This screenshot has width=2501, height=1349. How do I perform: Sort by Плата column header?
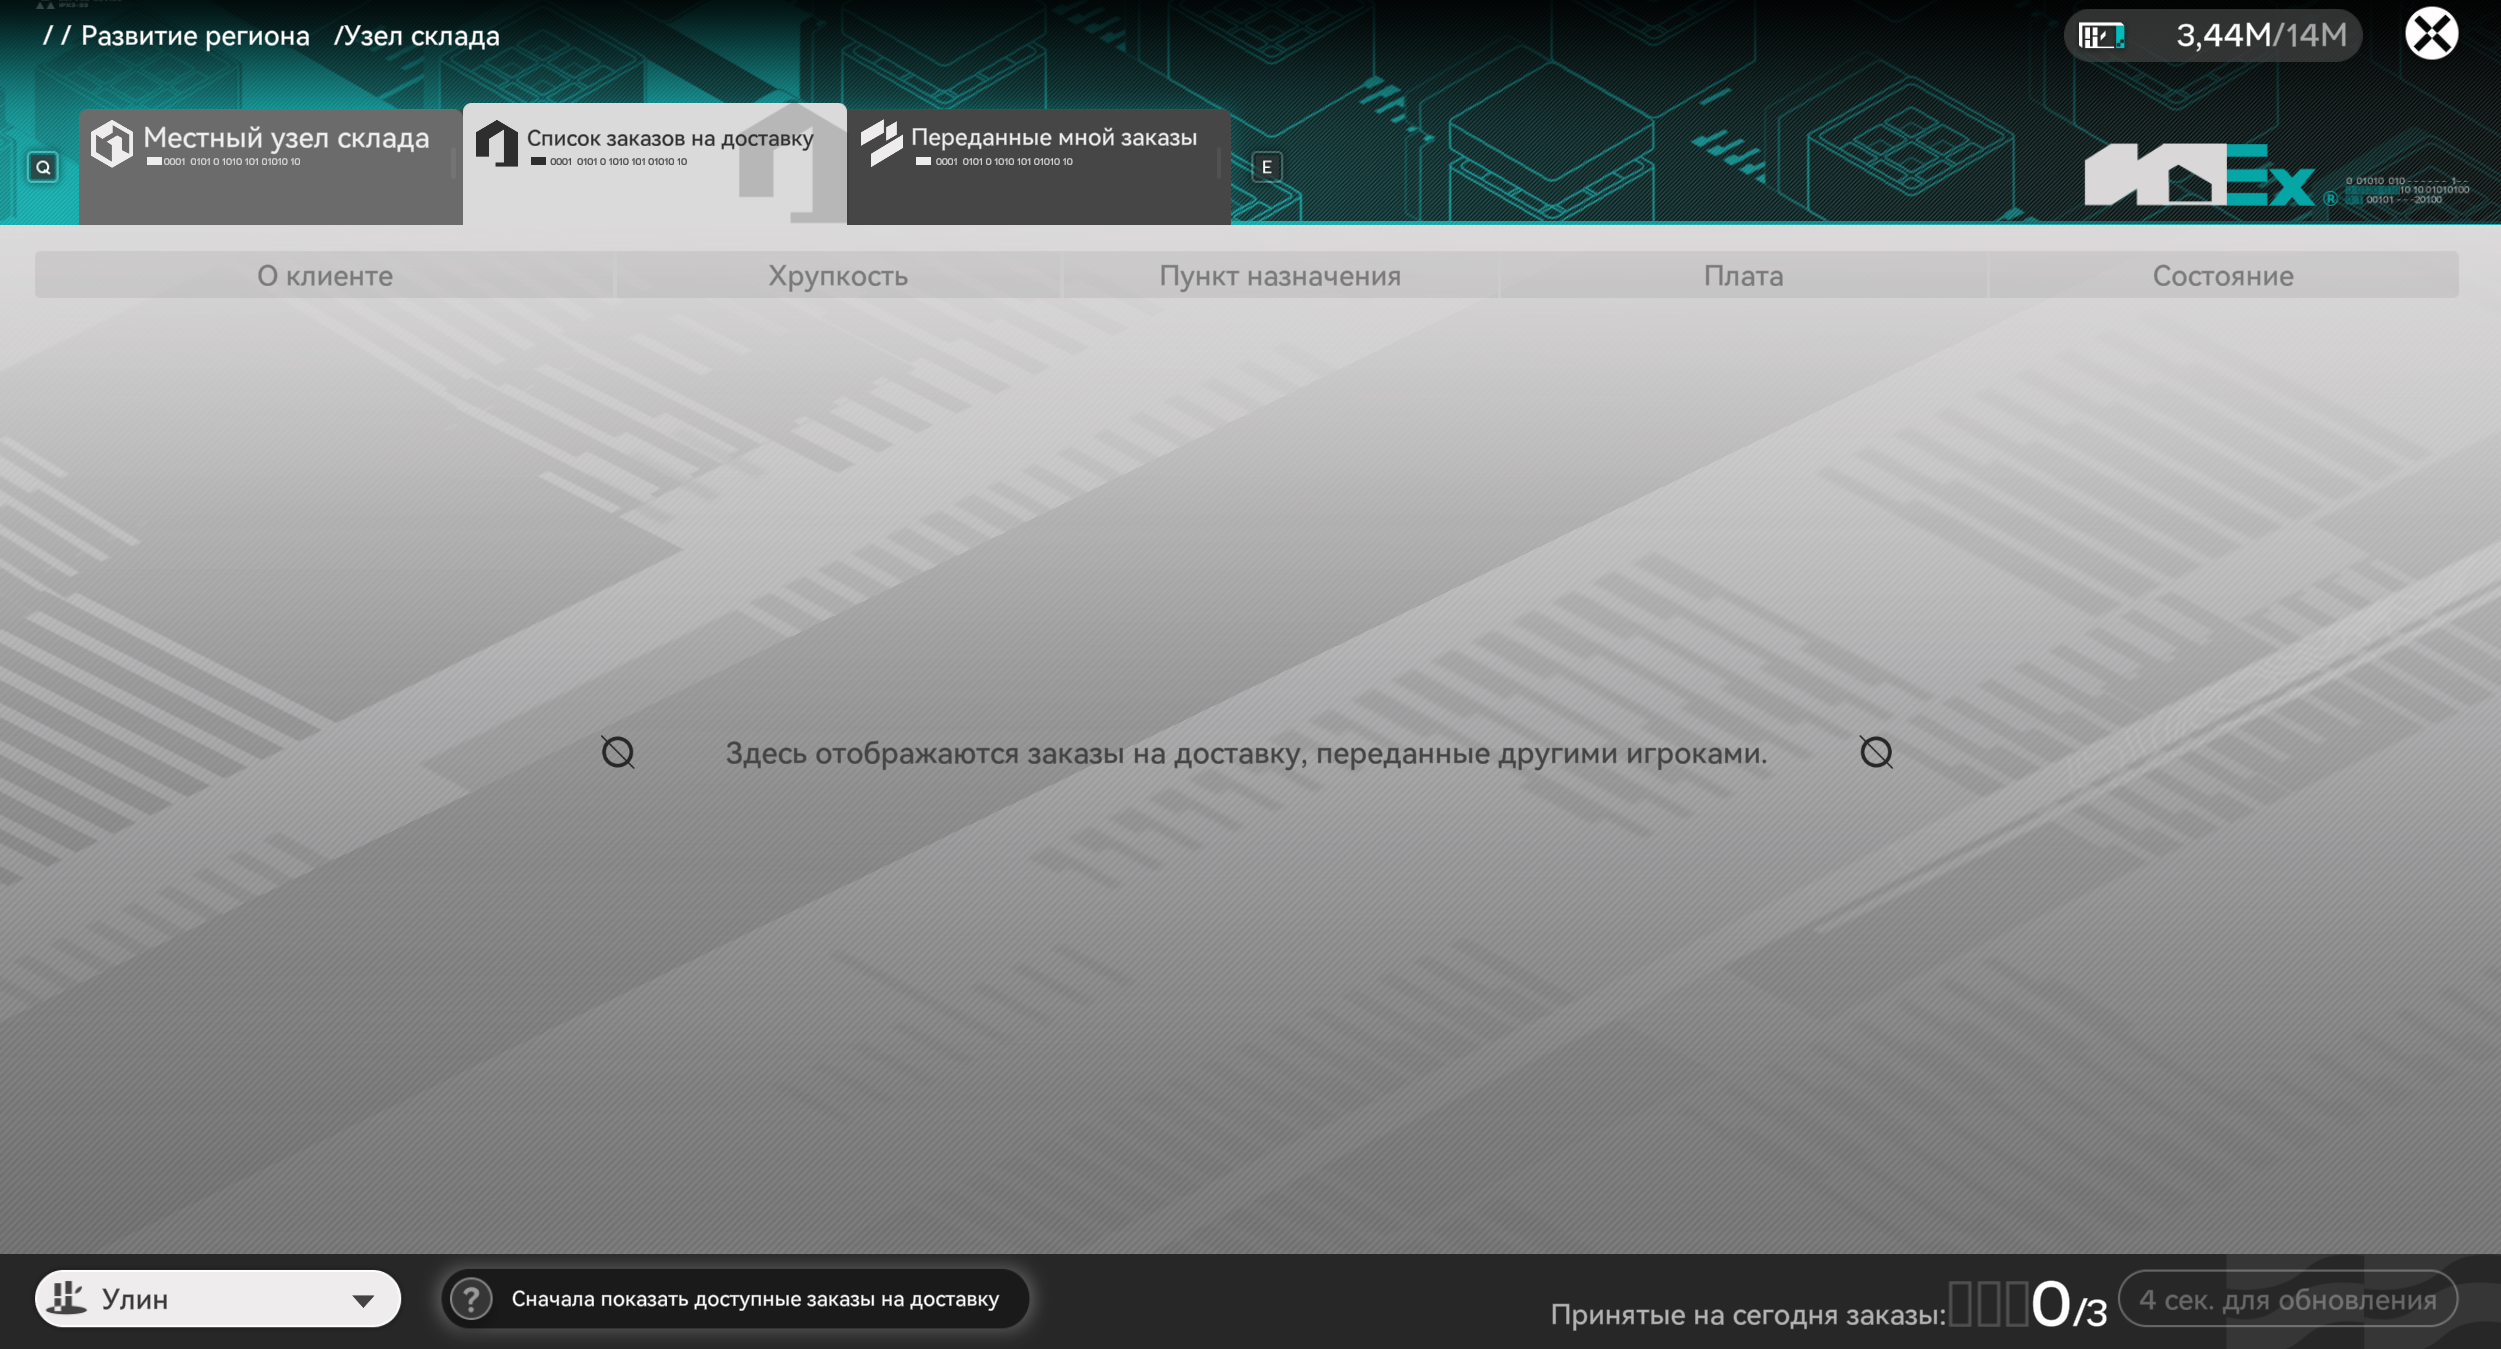click(x=1743, y=275)
